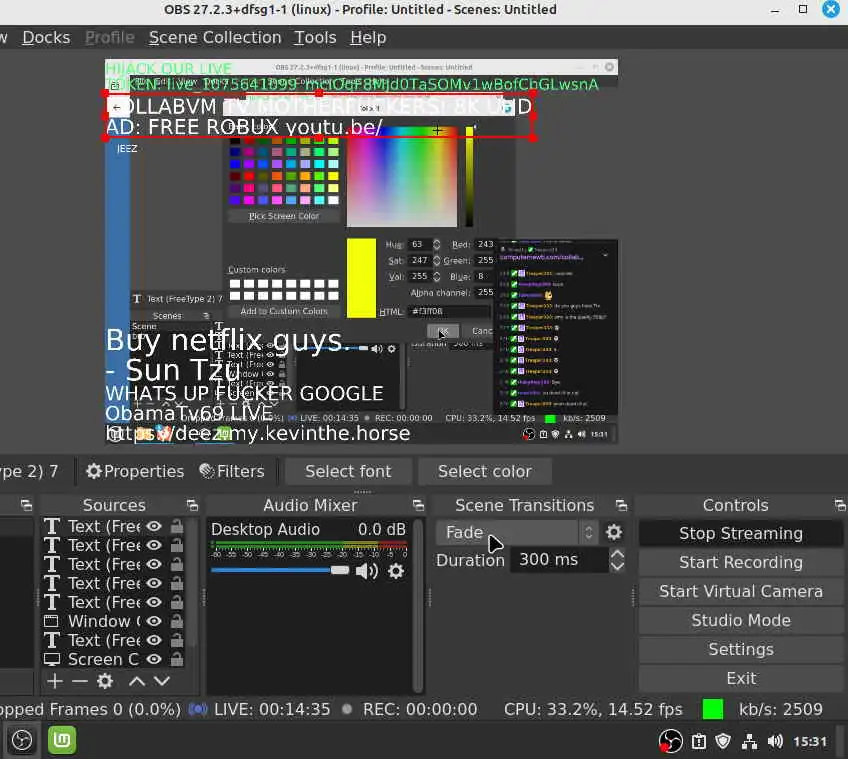
Task: Open source properties gear below Sources list
Action: coord(105,681)
